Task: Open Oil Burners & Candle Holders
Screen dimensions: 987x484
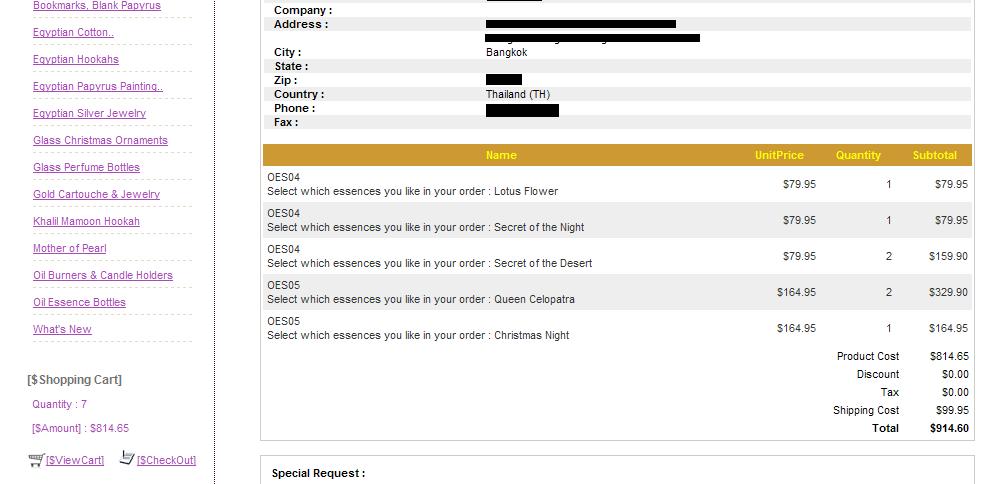Action: coord(103,276)
